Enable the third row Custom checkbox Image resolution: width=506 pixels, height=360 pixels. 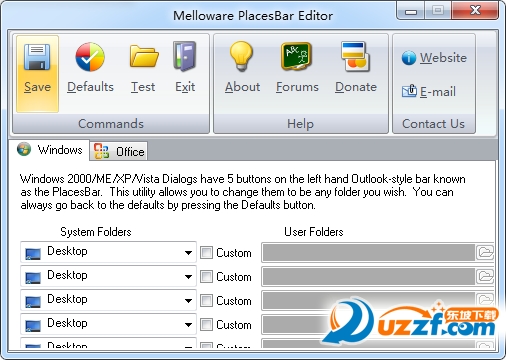point(206,301)
